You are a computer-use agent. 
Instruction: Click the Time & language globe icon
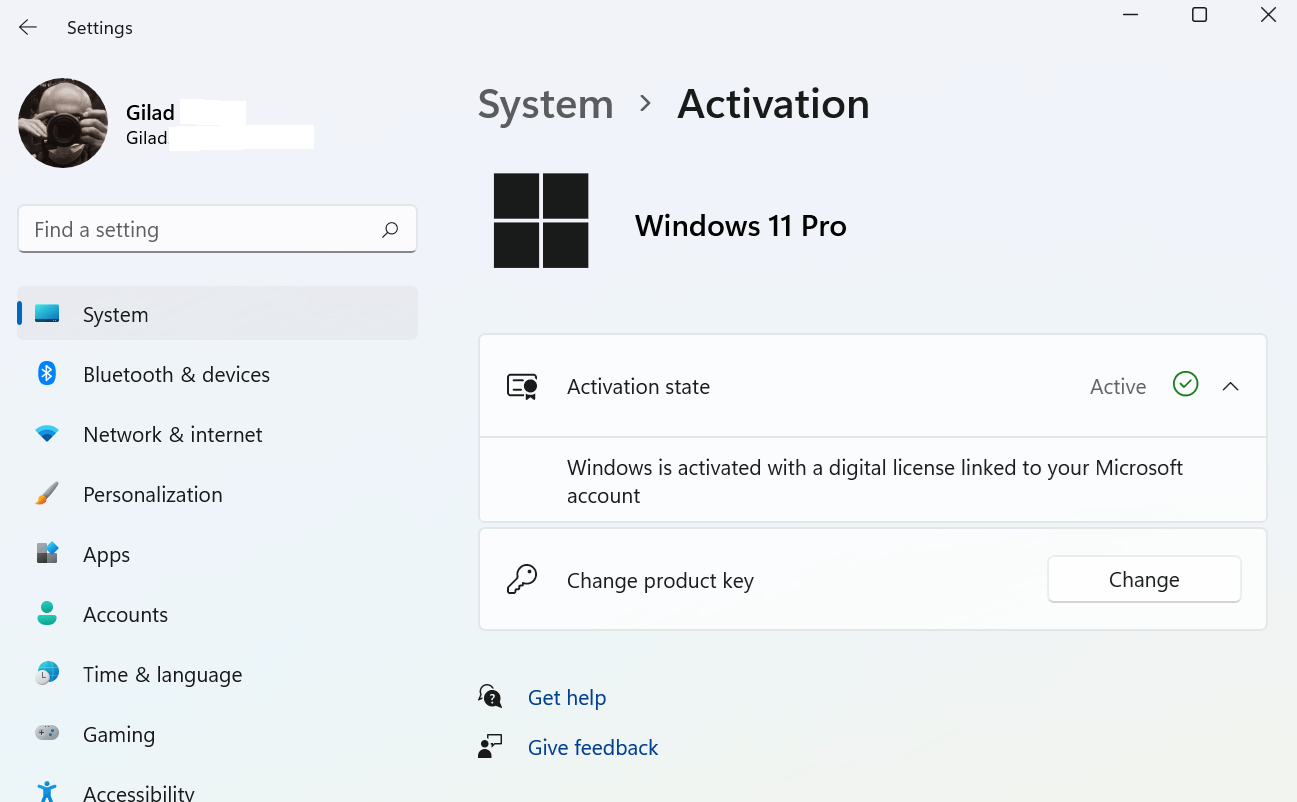click(x=47, y=674)
